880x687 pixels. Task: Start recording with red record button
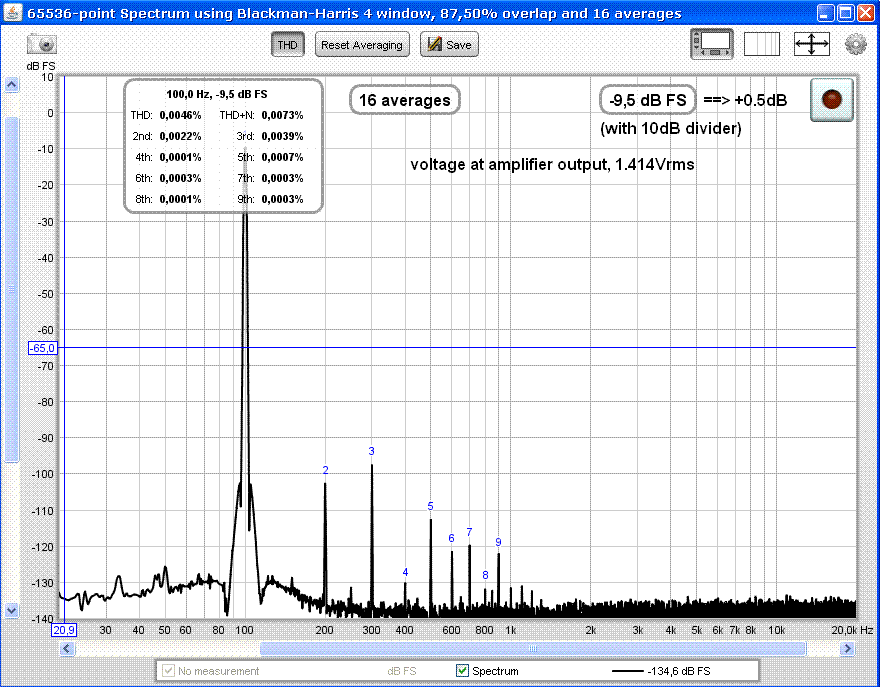pos(832,99)
